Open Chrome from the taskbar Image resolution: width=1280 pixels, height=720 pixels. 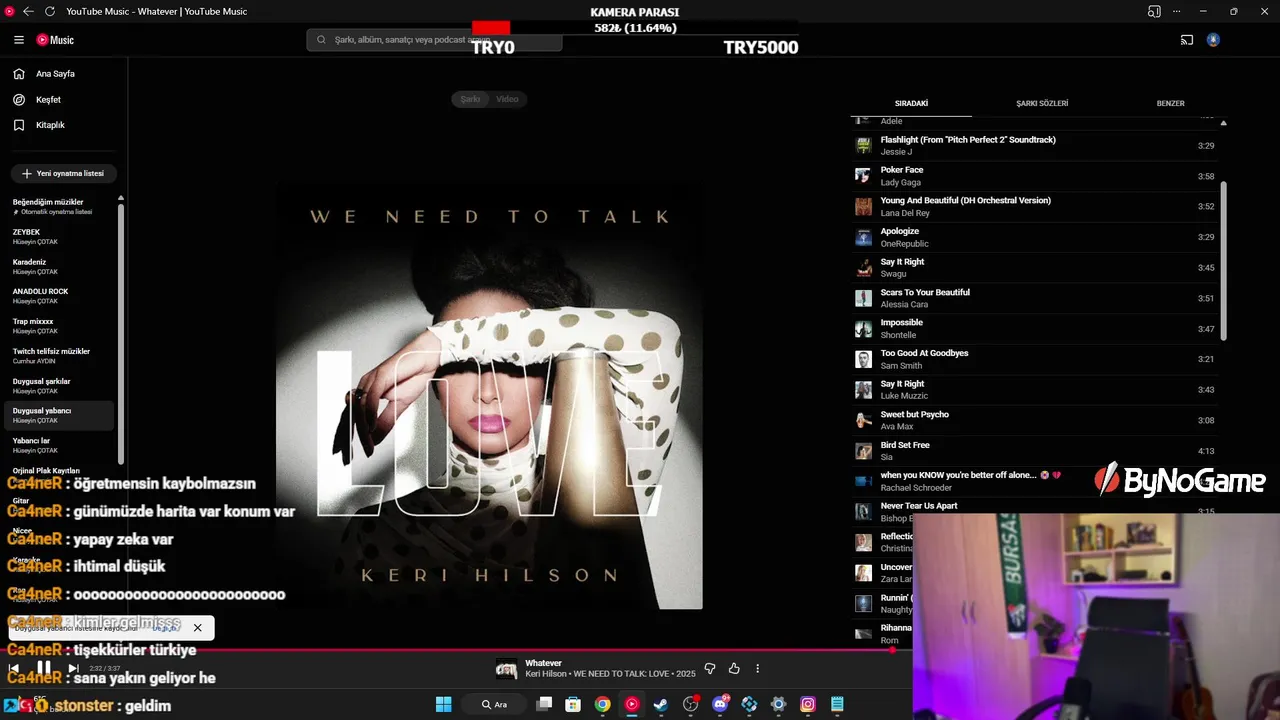click(x=602, y=704)
